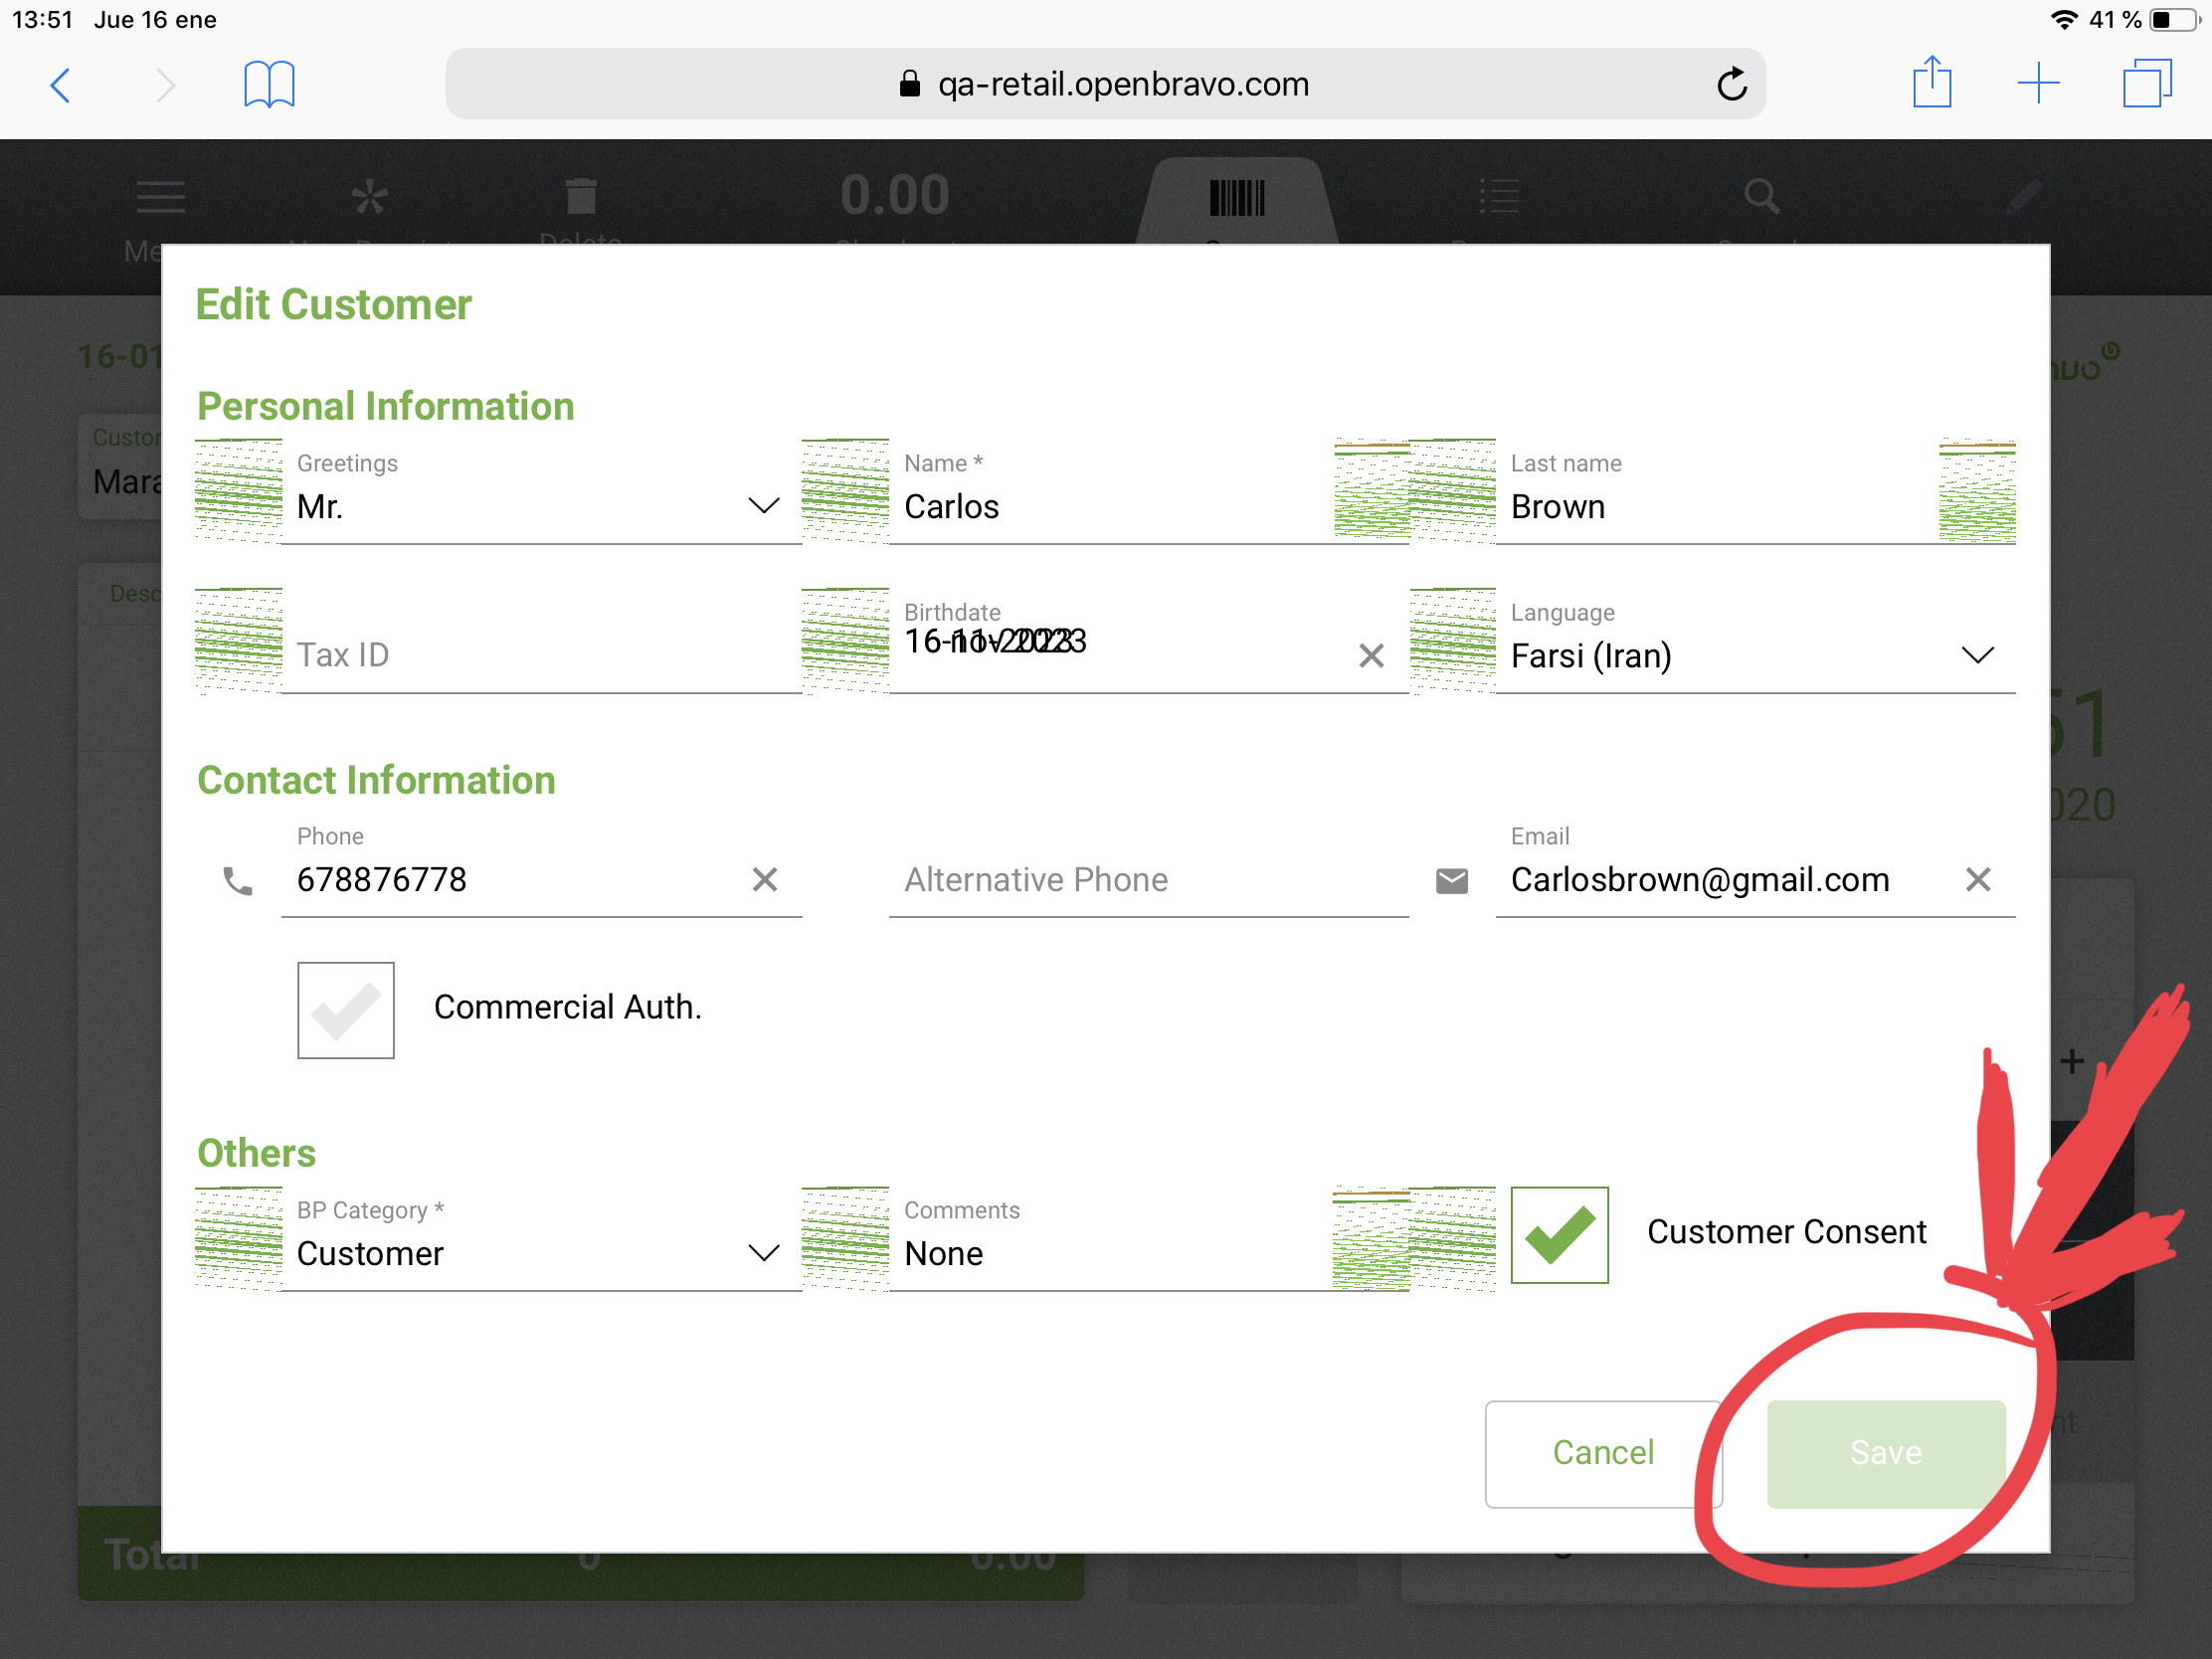Expand the Greetings dropdown
This screenshot has width=2212, height=1659.
[x=763, y=506]
